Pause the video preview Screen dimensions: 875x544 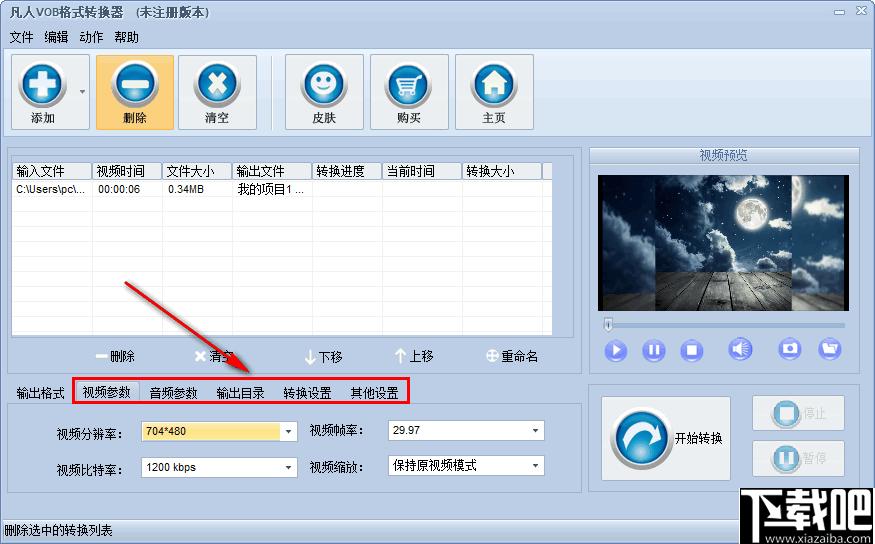tap(653, 350)
